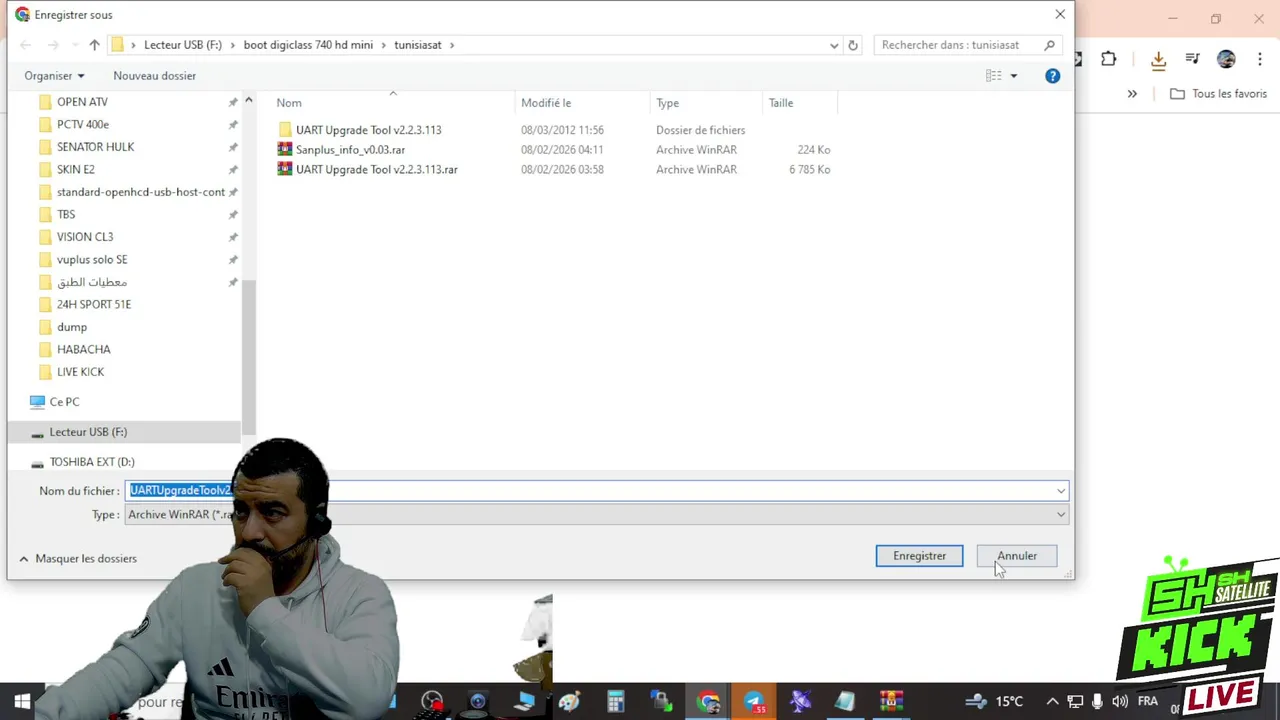Open SENATOR HULK folder in sidebar

tap(95, 147)
